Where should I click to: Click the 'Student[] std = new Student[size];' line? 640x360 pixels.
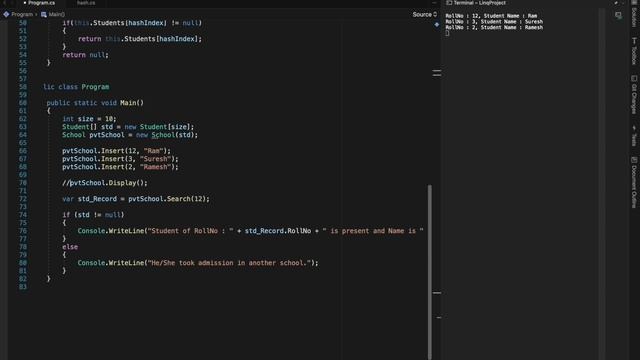tap(128, 127)
